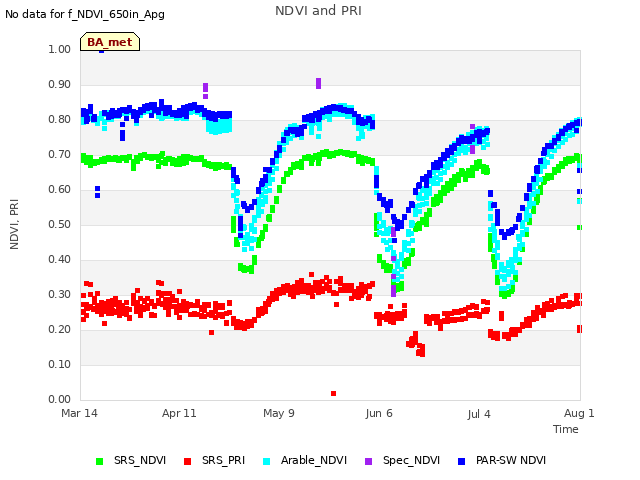
Task: Click the SRS_PRI red legend swatch
Action: coord(187,461)
